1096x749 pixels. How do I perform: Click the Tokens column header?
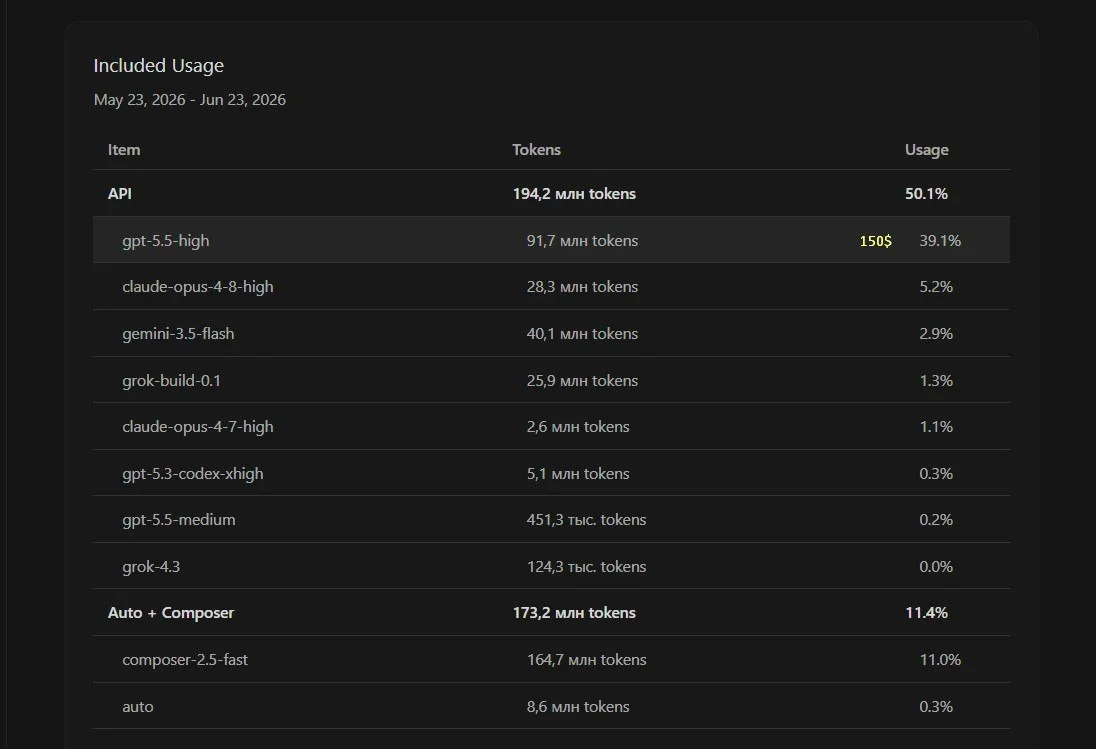click(536, 150)
